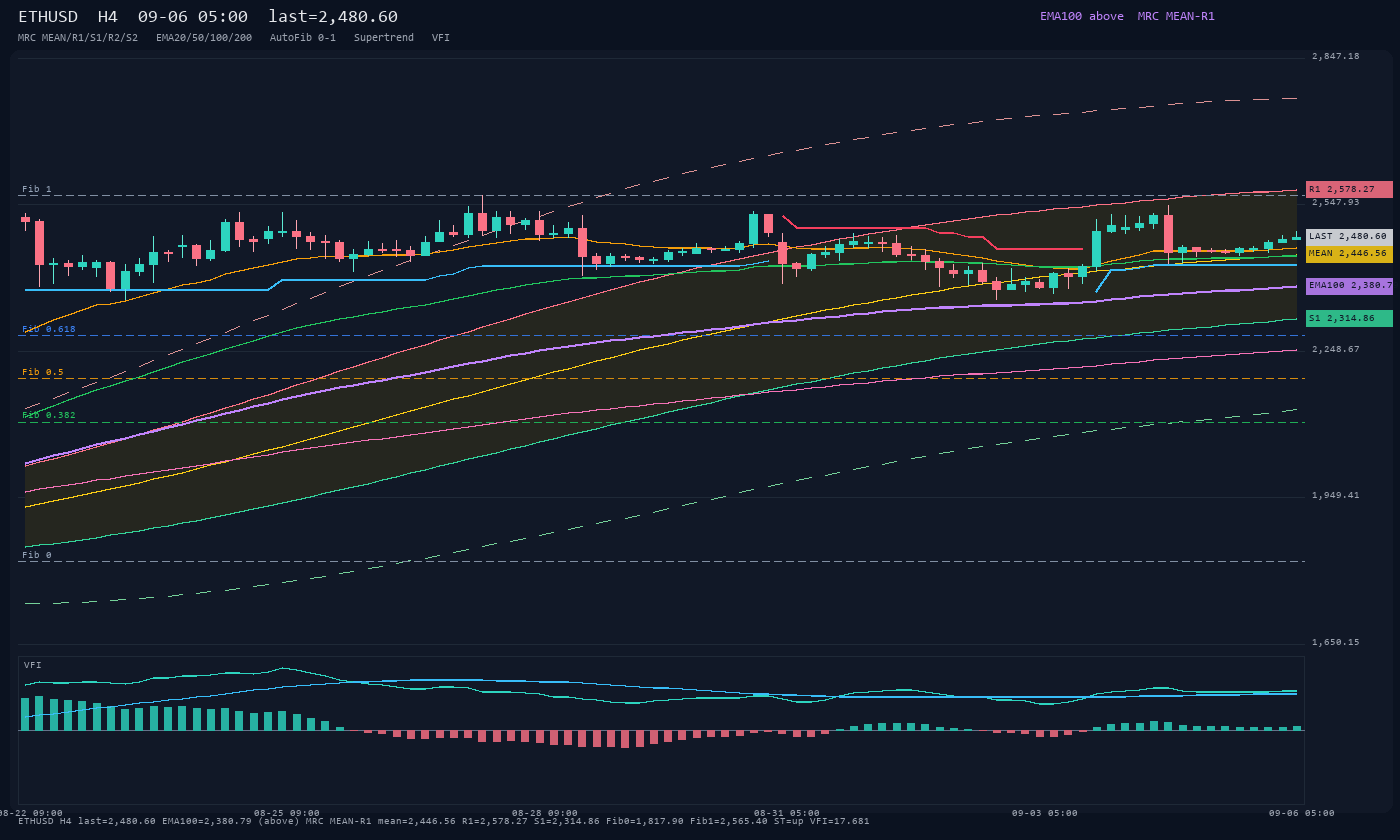Click the MRC MEAN-R1 status label
Screen dimensions: 1400x840
tap(1176, 16)
